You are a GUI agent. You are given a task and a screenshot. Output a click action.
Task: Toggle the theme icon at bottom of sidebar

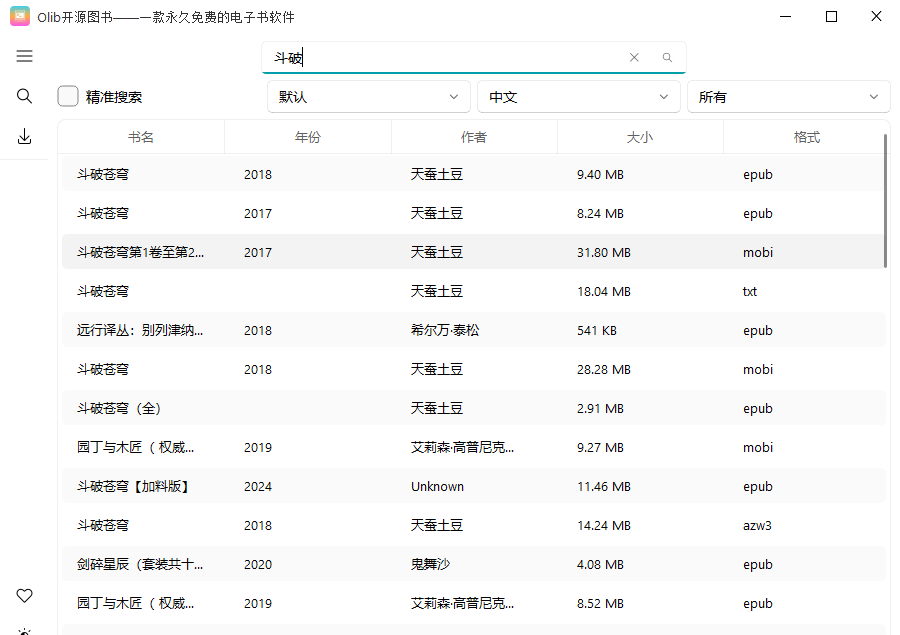[x=25, y=630]
